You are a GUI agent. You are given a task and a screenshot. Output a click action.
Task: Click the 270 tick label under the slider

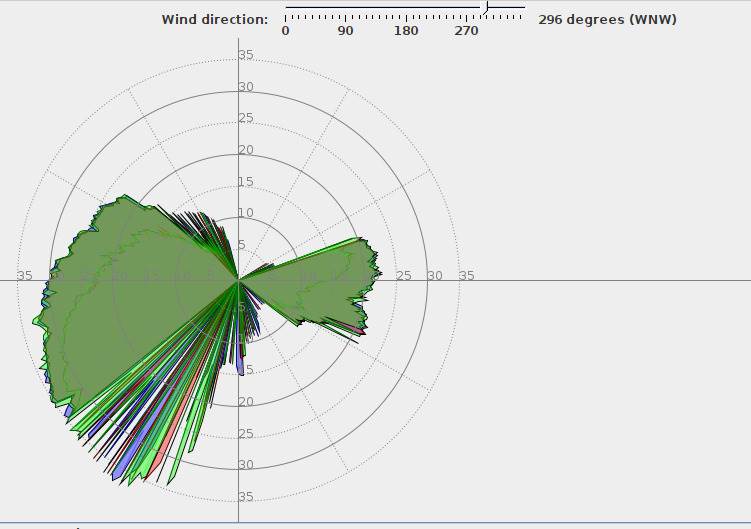pyautogui.click(x=466, y=31)
